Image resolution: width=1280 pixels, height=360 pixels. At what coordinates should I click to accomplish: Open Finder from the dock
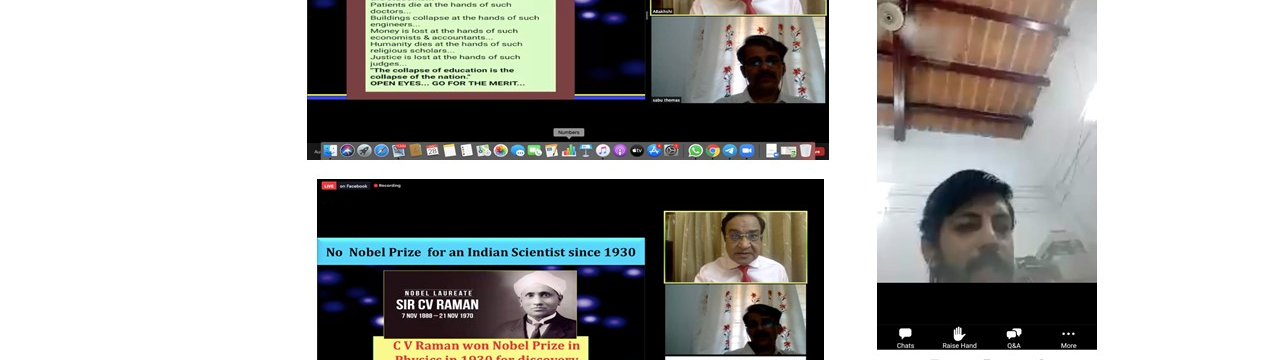[x=330, y=151]
